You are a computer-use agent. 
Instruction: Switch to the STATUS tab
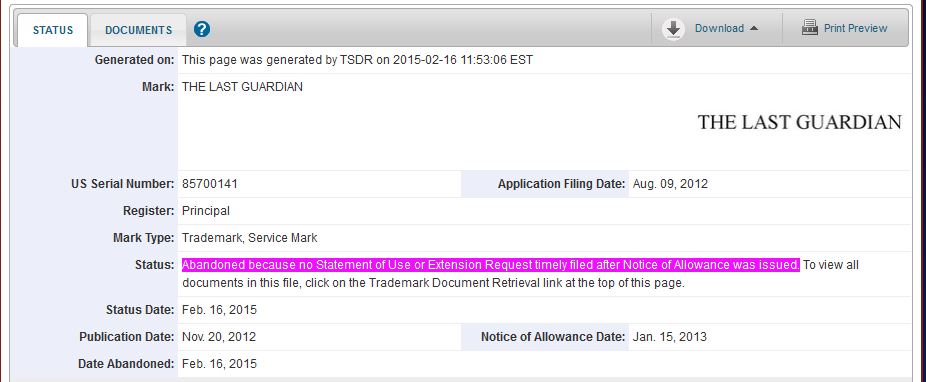53,30
